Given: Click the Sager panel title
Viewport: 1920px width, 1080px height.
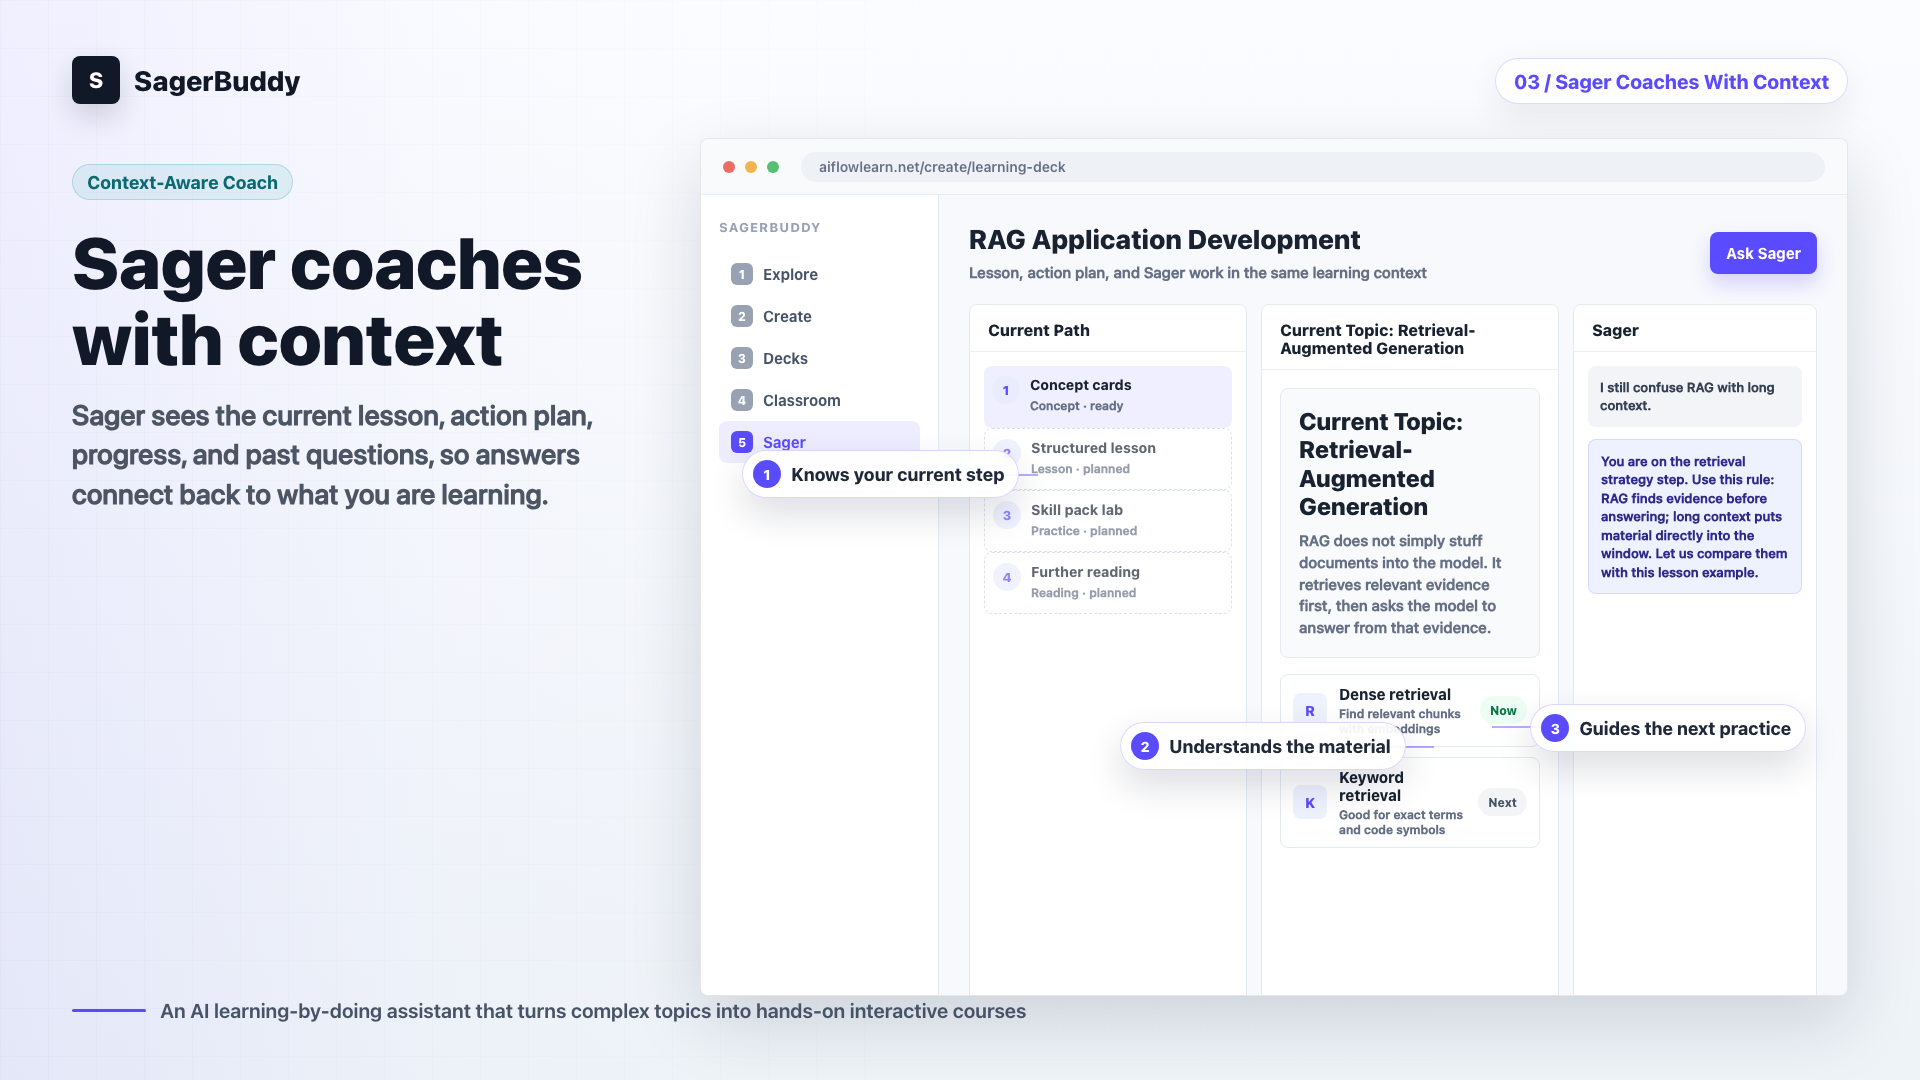Looking at the screenshot, I should point(1615,330).
